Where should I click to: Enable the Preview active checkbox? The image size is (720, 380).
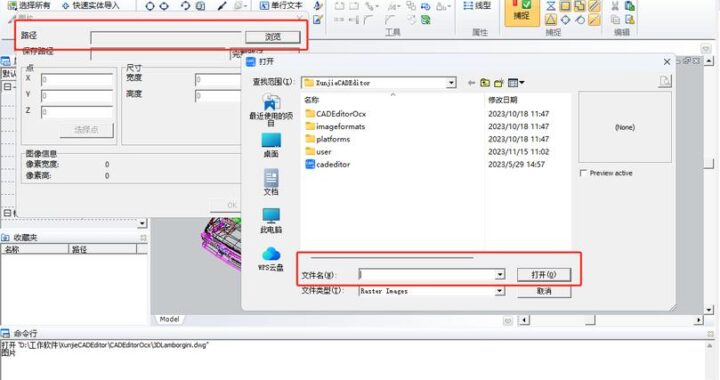tap(583, 173)
